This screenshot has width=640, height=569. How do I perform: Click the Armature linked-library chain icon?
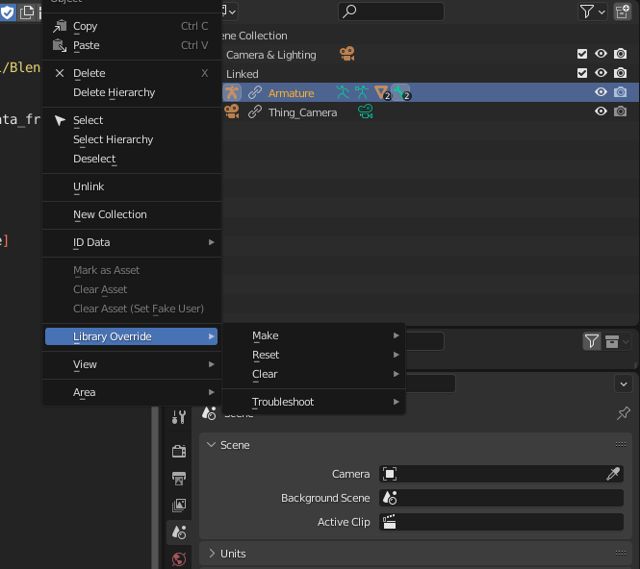[x=255, y=93]
